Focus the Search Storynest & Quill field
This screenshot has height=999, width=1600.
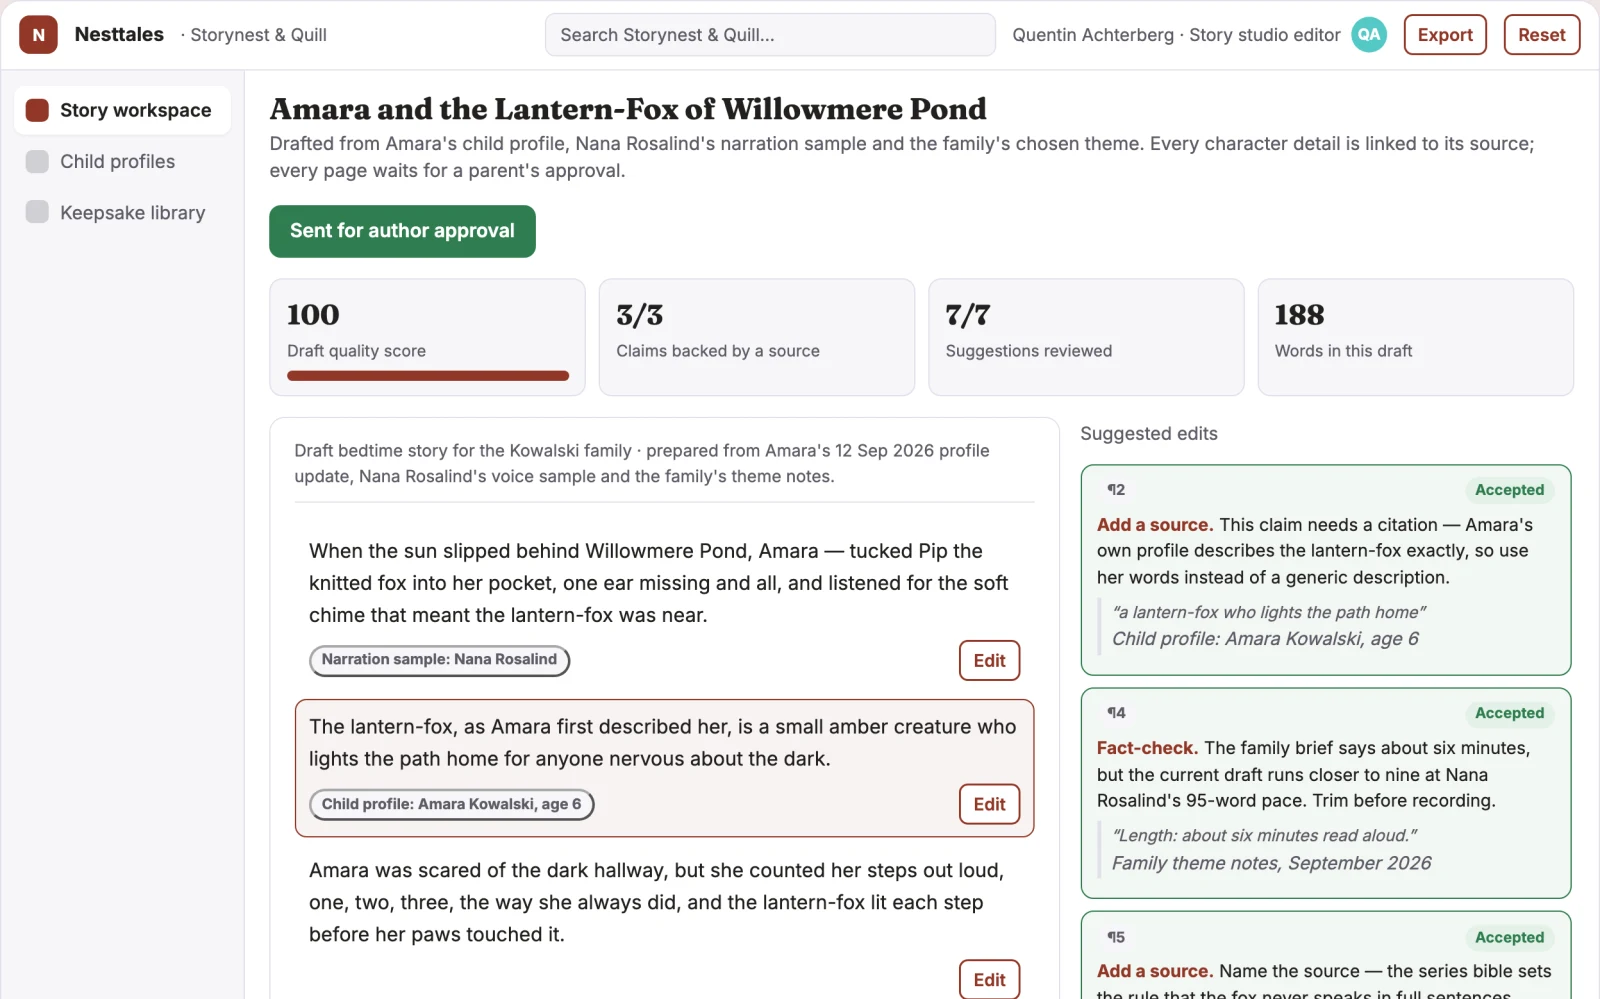pyautogui.click(x=770, y=35)
